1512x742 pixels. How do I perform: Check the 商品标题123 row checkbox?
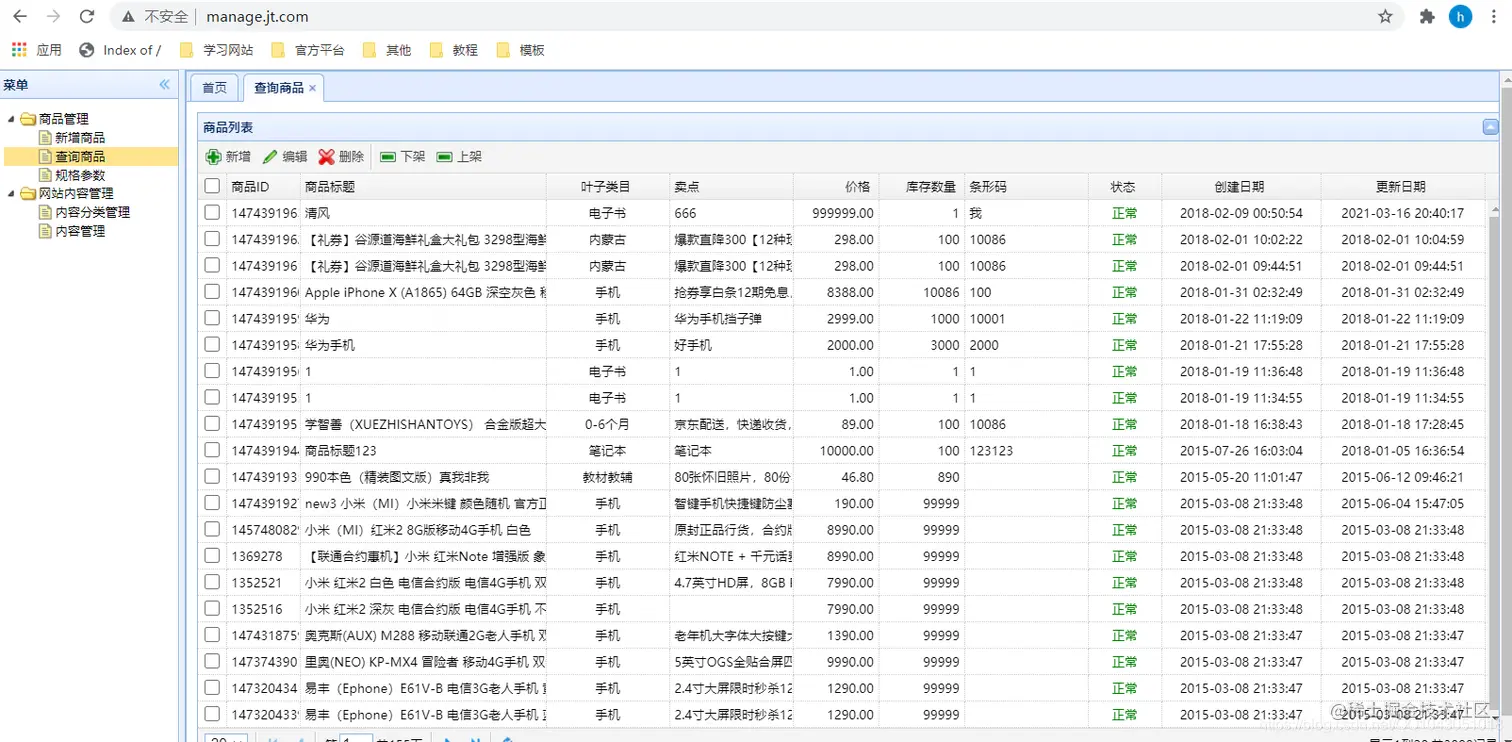pyautogui.click(x=212, y=450)
